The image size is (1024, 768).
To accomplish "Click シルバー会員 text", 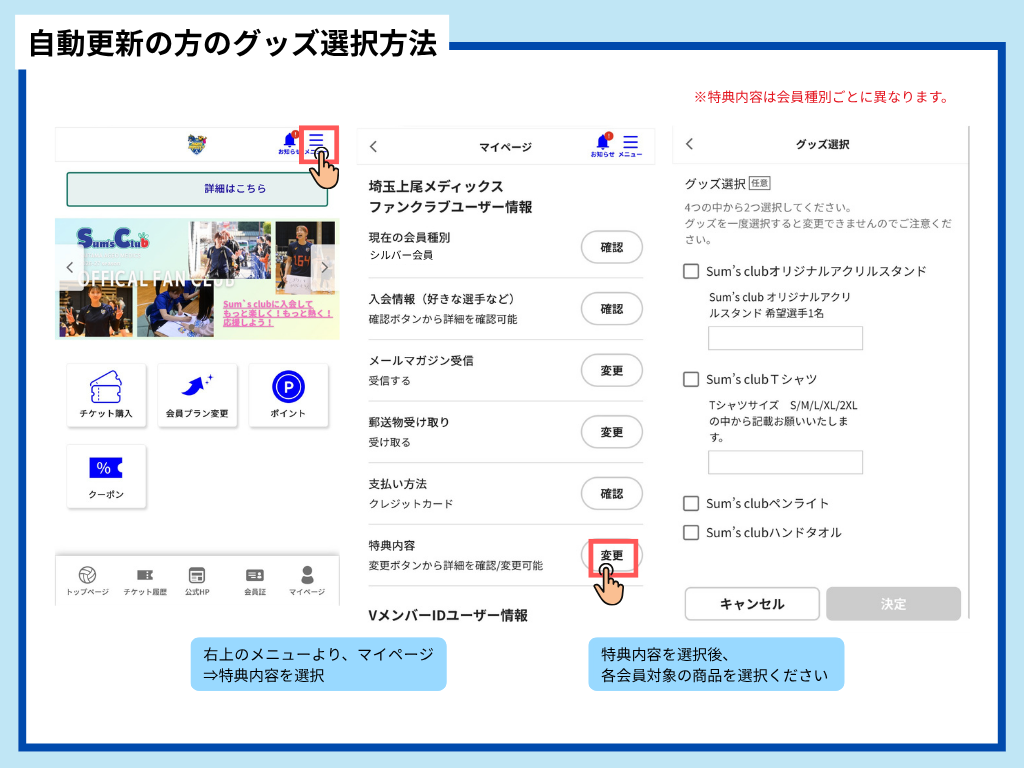I will point(401,255).
